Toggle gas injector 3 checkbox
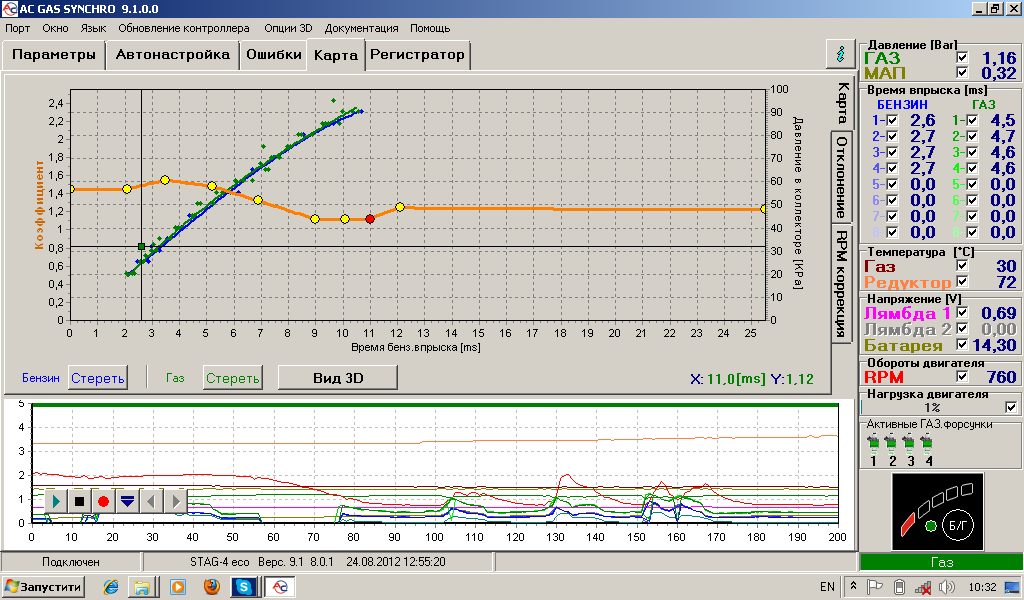1024x600 pixels. pyautogui.click(x=972, y=152)
